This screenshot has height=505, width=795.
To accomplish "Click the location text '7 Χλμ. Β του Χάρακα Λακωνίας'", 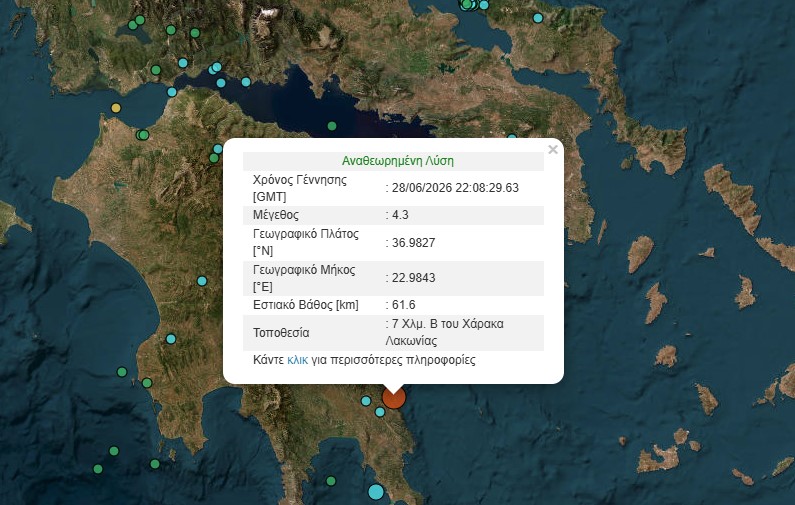I will (x=445, y=332).
